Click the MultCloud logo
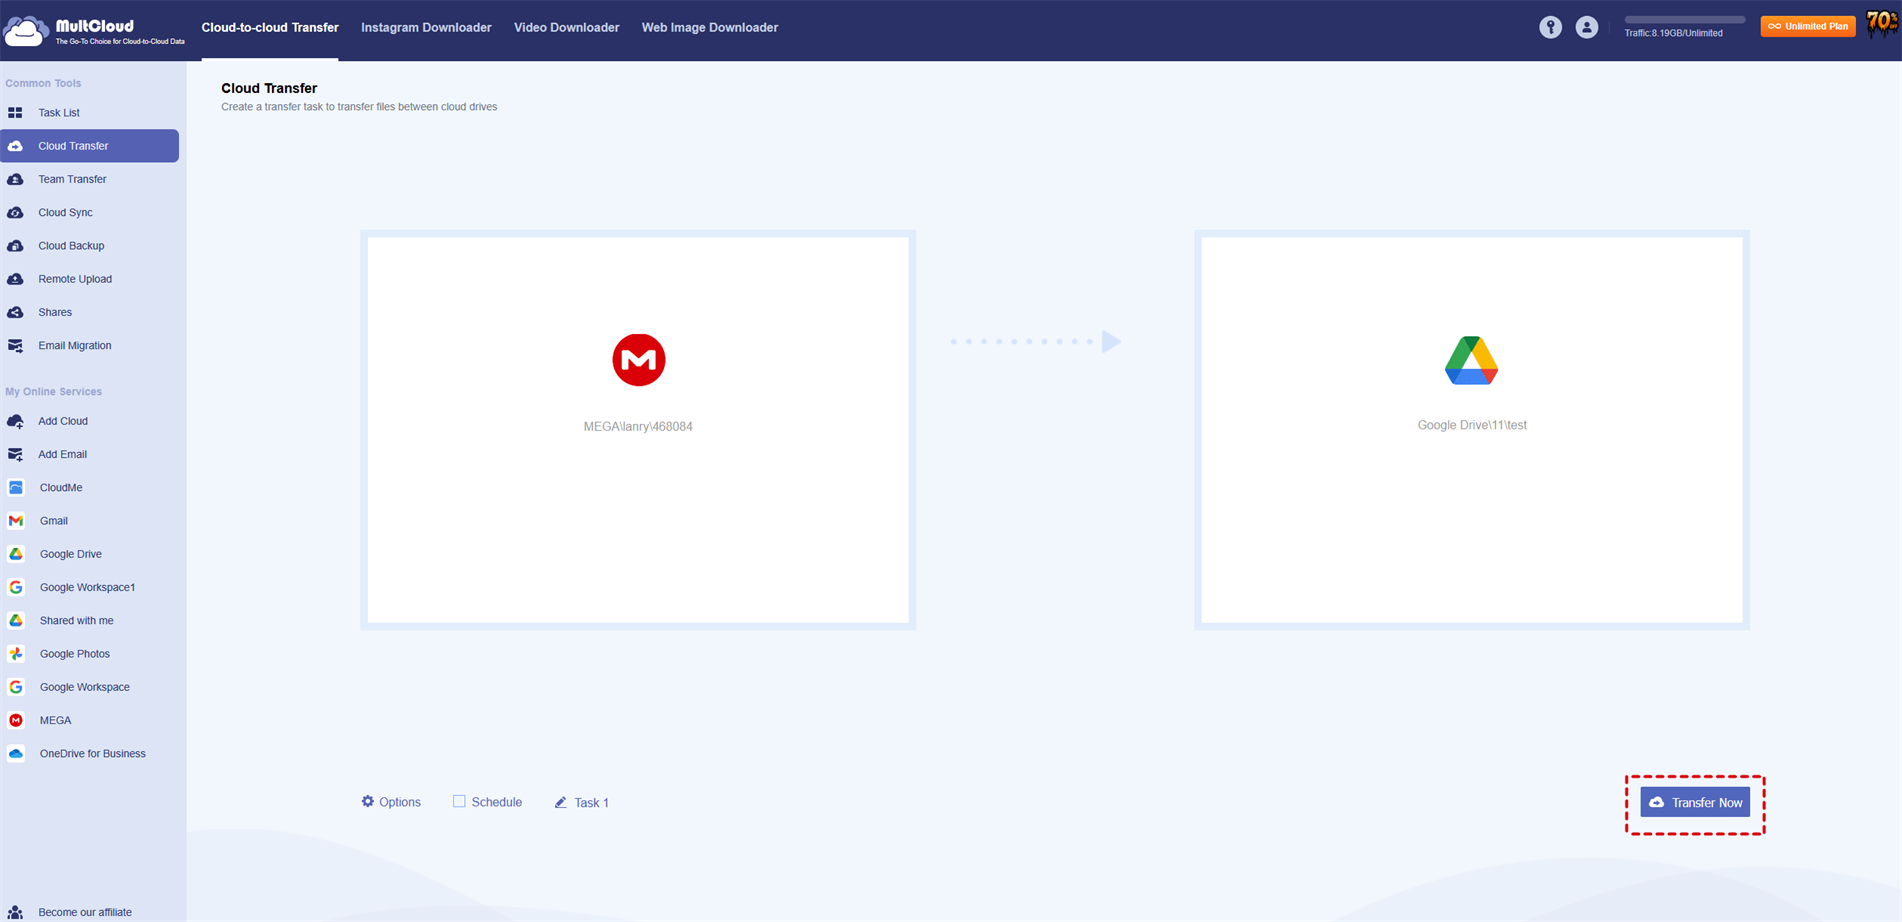1902x922 pixels. point(95,30)
